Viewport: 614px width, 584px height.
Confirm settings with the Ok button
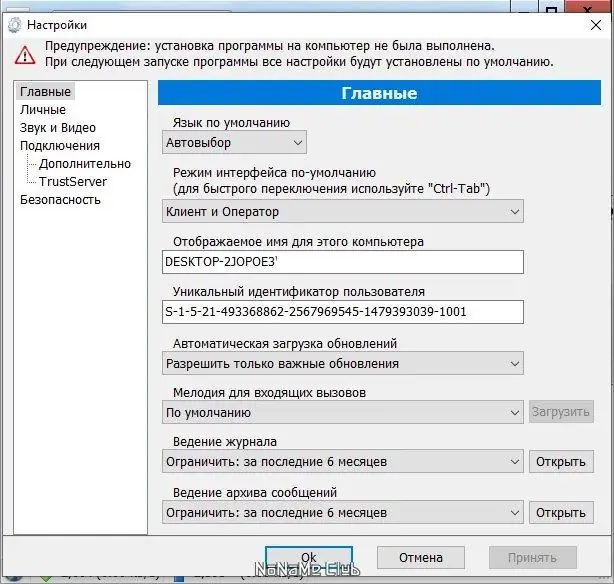tap(309, 557)
